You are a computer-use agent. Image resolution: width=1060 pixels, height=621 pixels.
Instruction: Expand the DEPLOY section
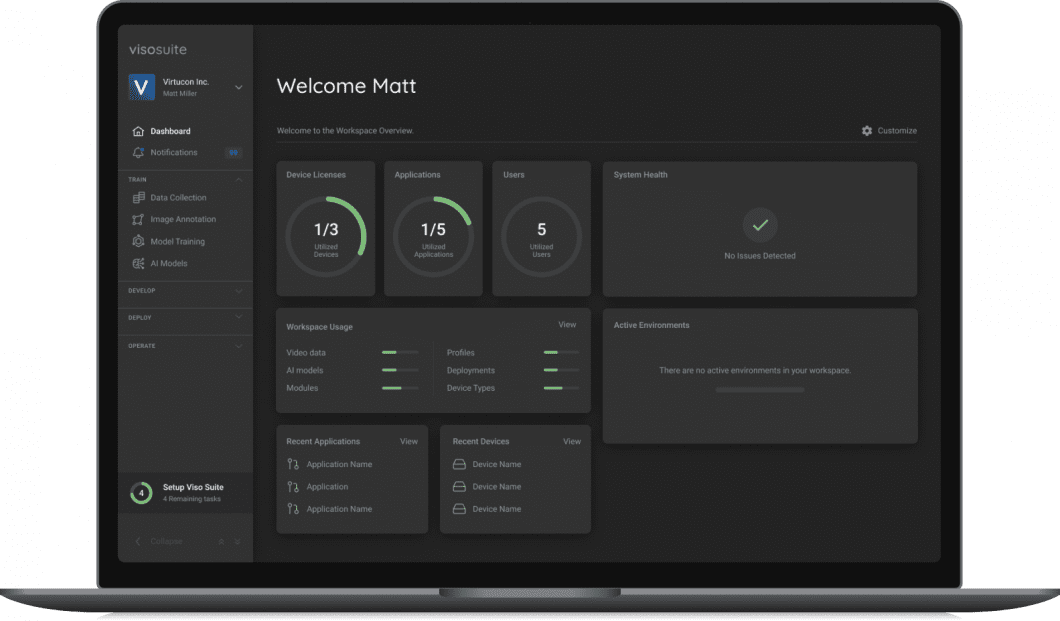point(239,317)
